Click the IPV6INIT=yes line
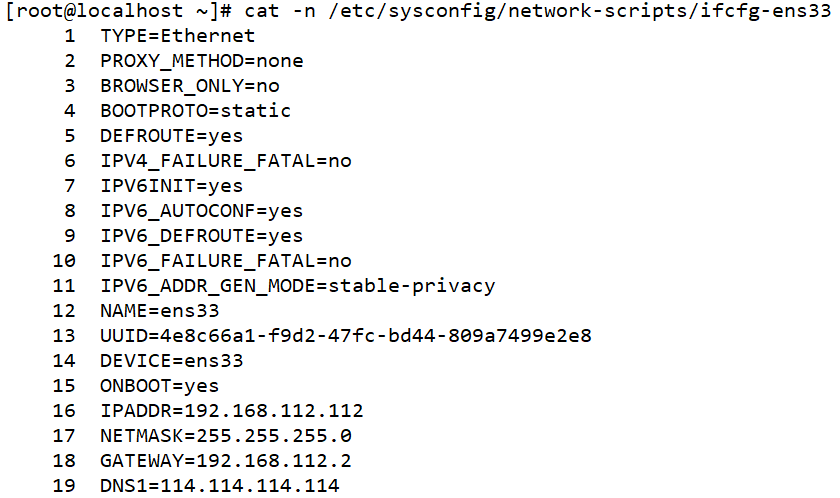 pos(171,186)
